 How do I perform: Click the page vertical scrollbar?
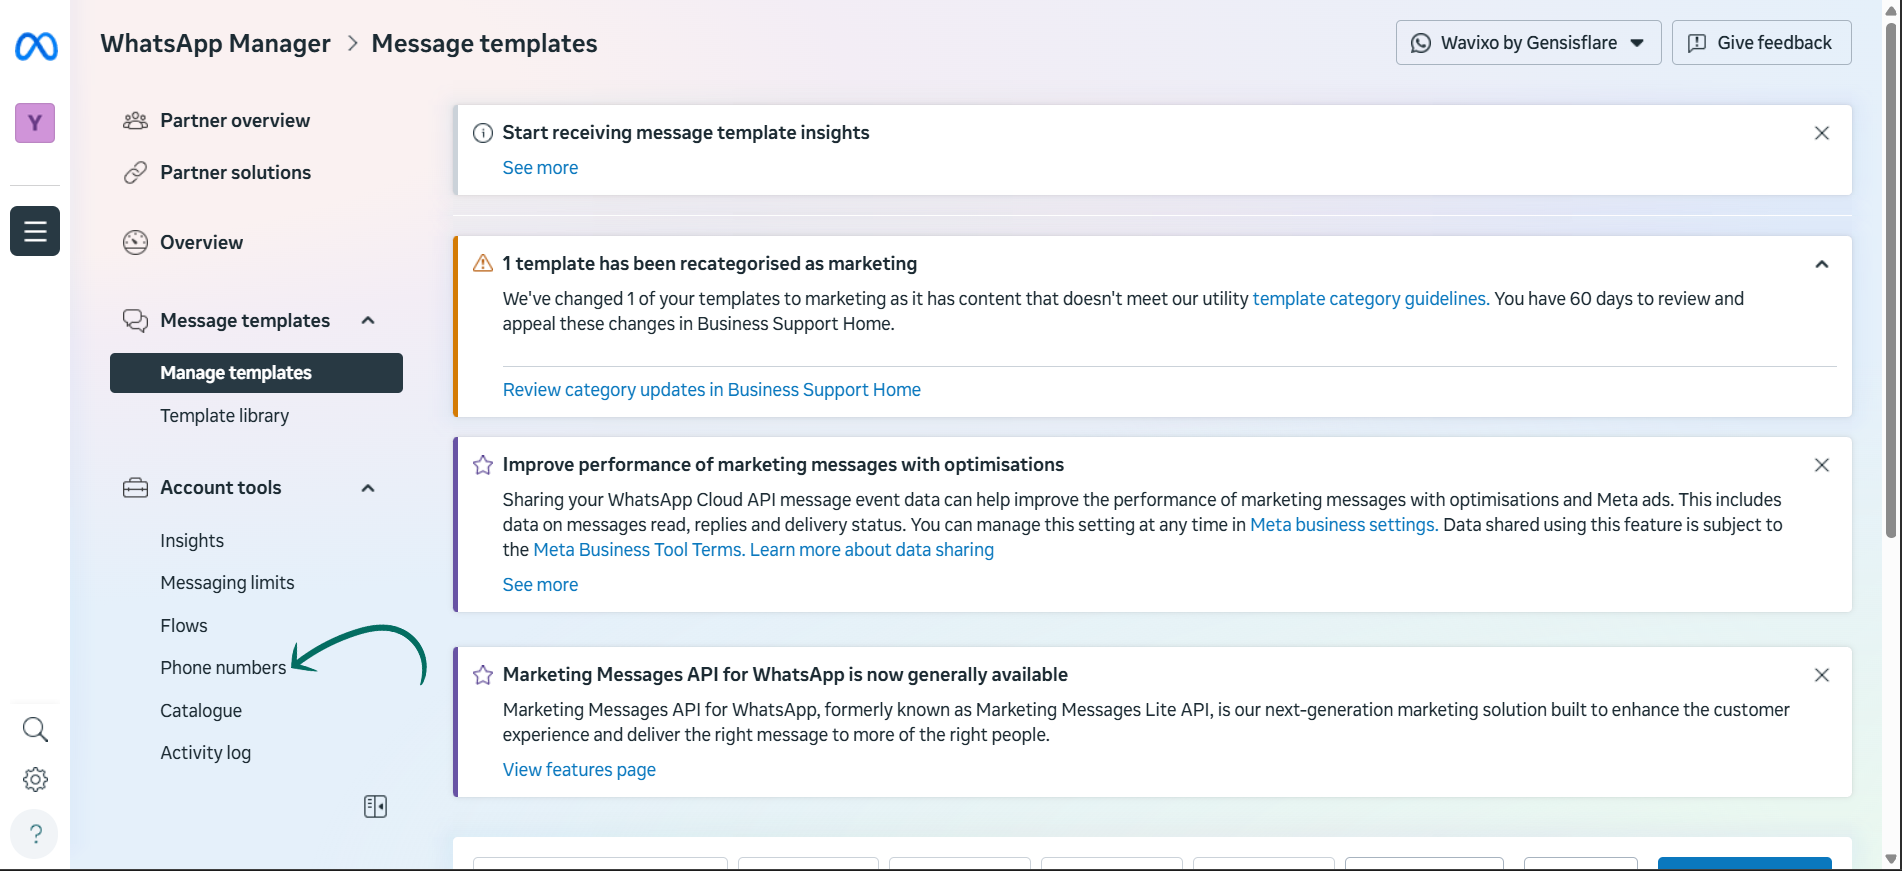[x=1890, y=280]
